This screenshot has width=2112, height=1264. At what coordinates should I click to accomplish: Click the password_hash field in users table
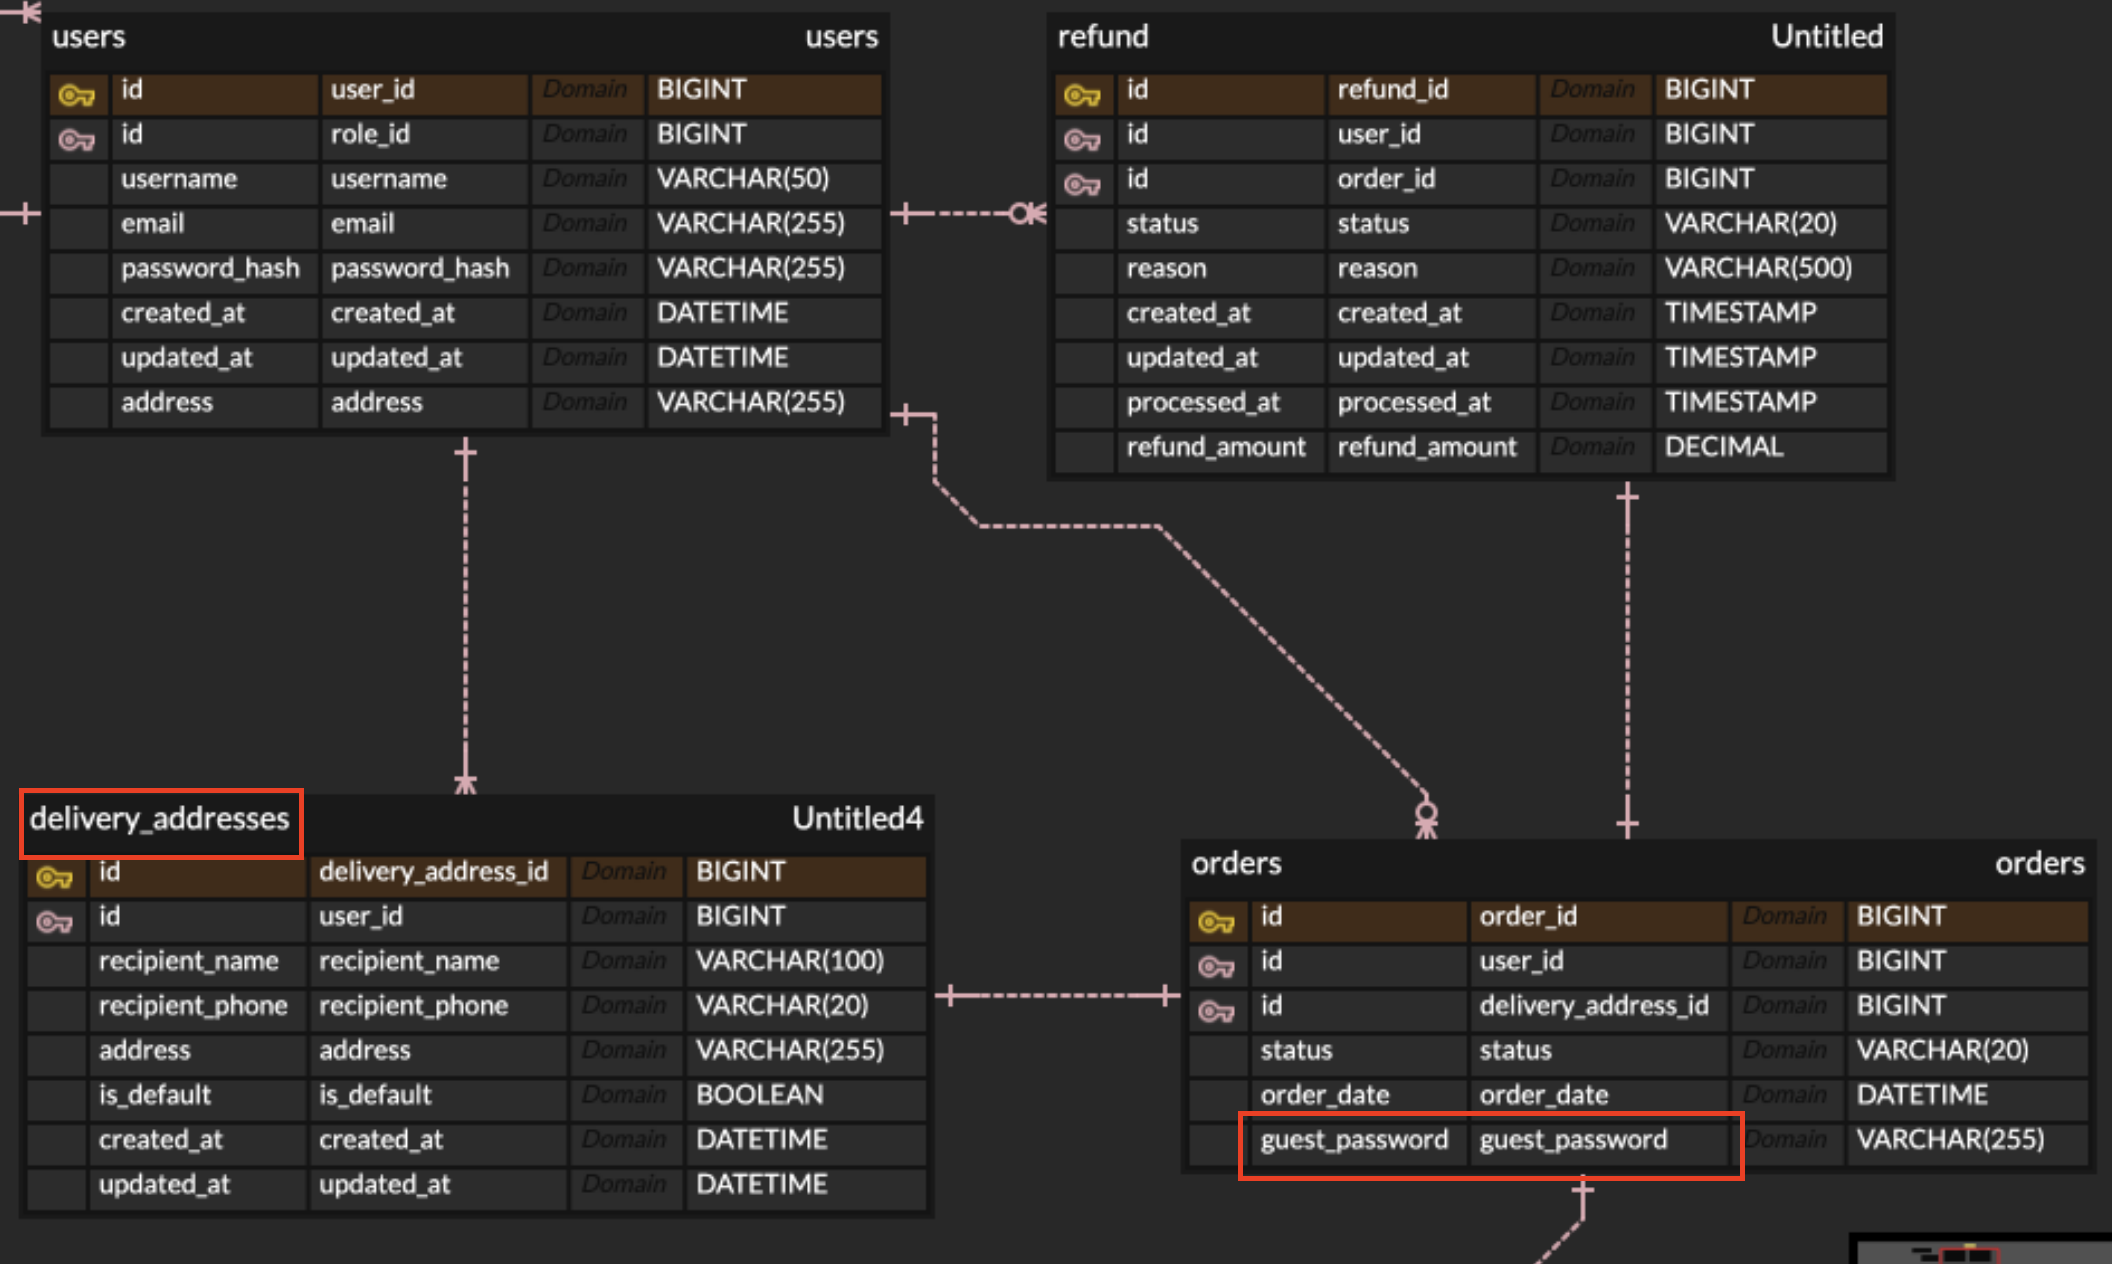[x=210, y=268]
